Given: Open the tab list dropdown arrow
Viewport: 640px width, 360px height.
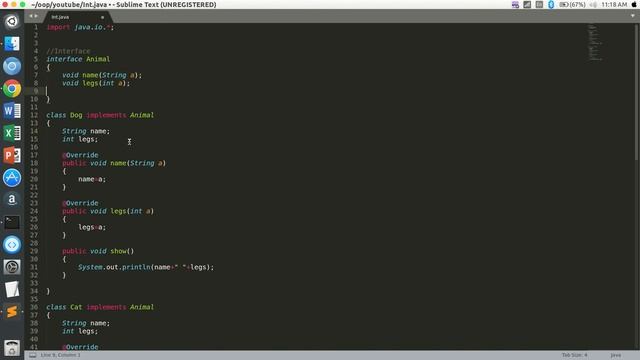Looking at the screenshot, I should click(x=633, y=16).
